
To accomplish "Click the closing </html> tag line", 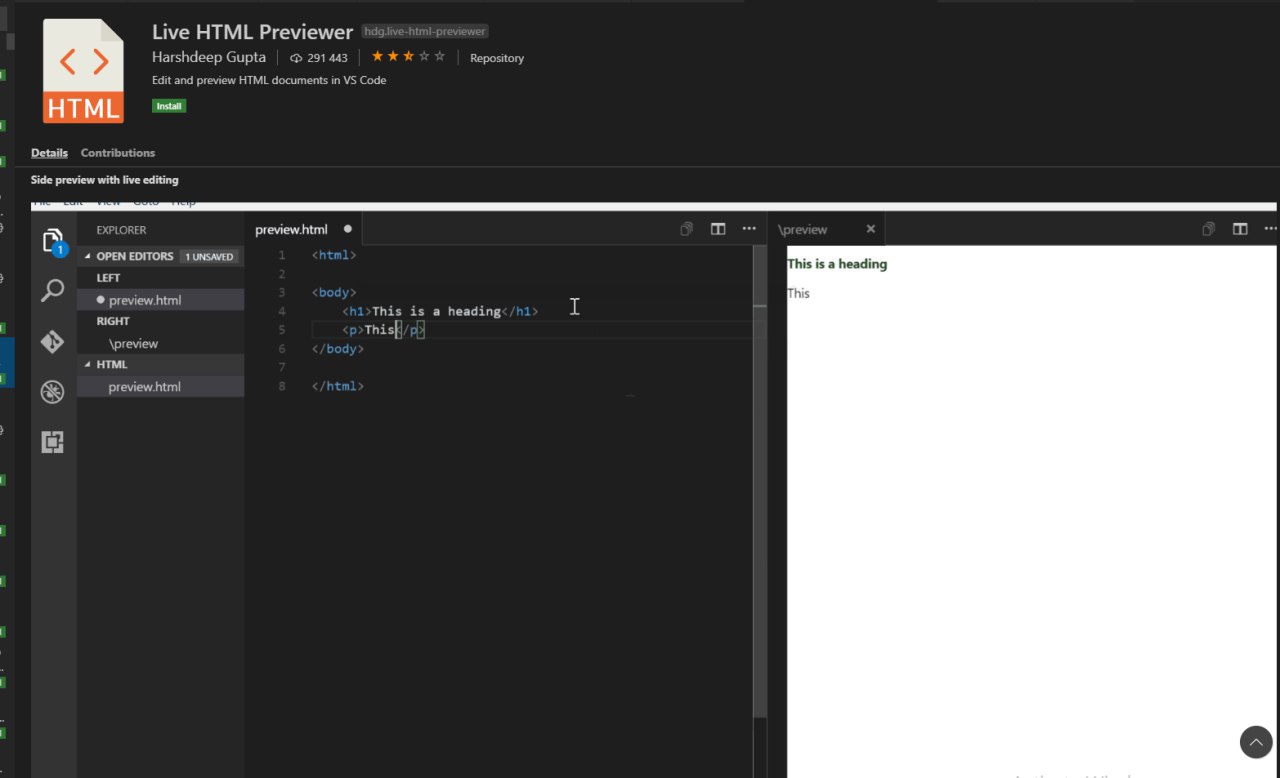I will coord(338,386).
